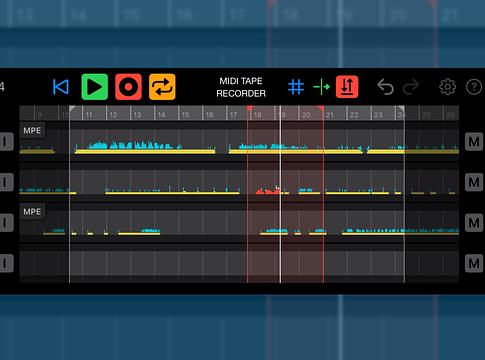Toggle the red track height arrows button

click(x=347, y=87)
